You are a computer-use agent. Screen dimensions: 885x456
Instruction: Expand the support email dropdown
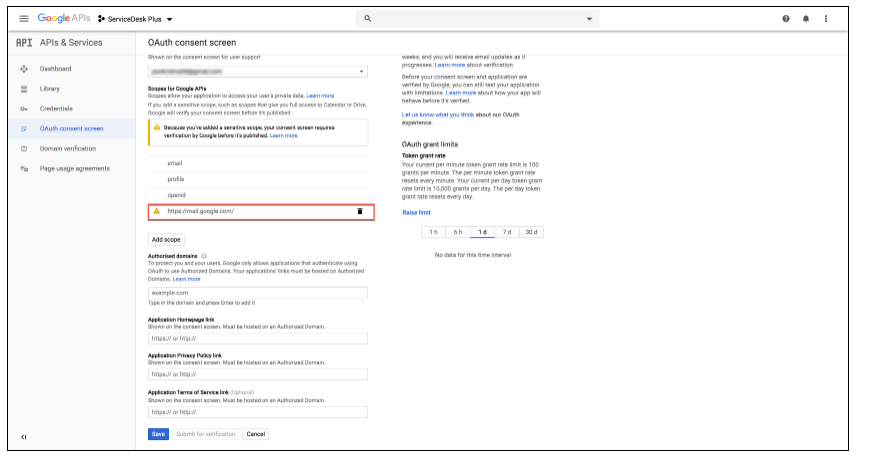coord(360,72)
